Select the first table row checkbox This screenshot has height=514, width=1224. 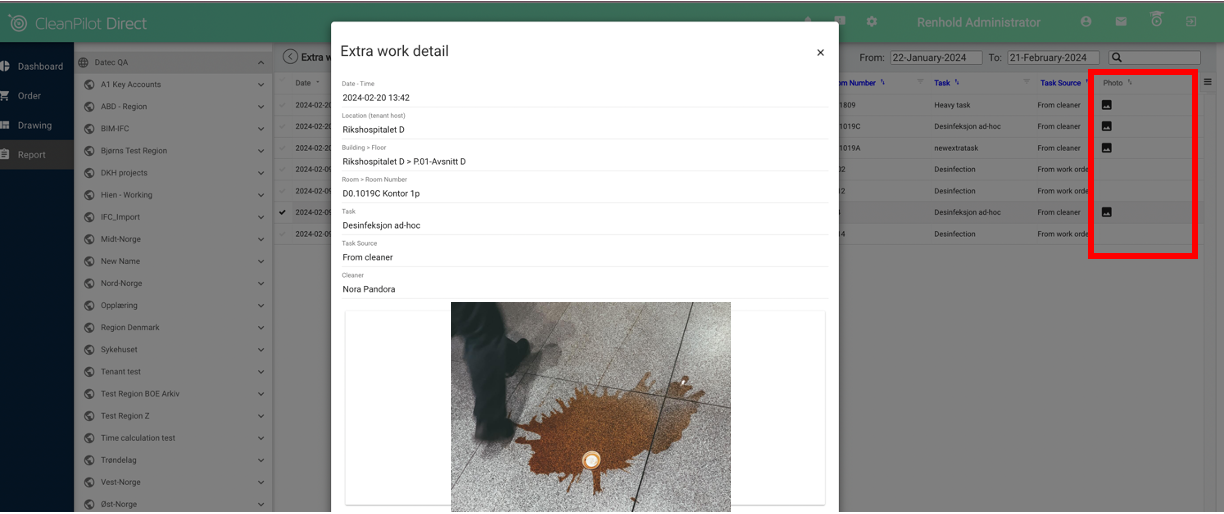coord(282,105)
